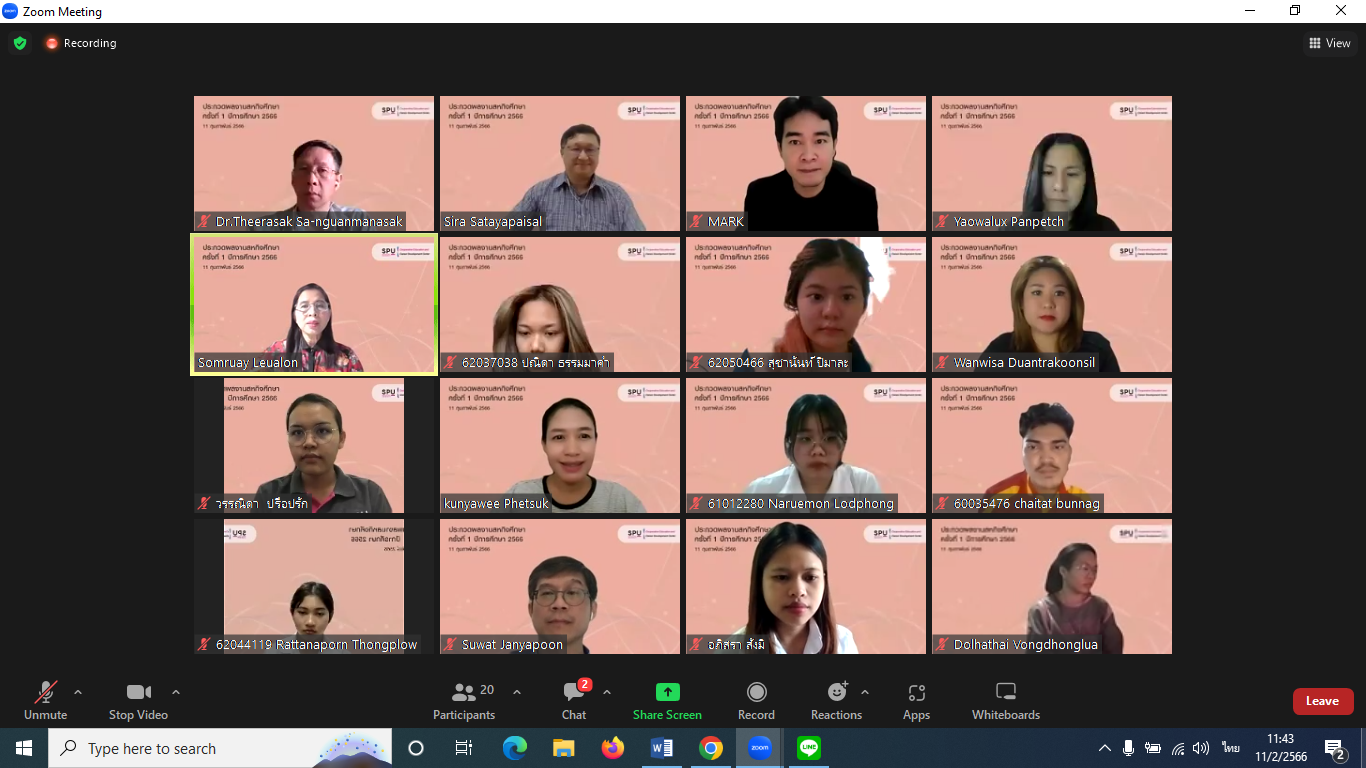
Task: Click the green encryption shield icon
Action: 20,43
